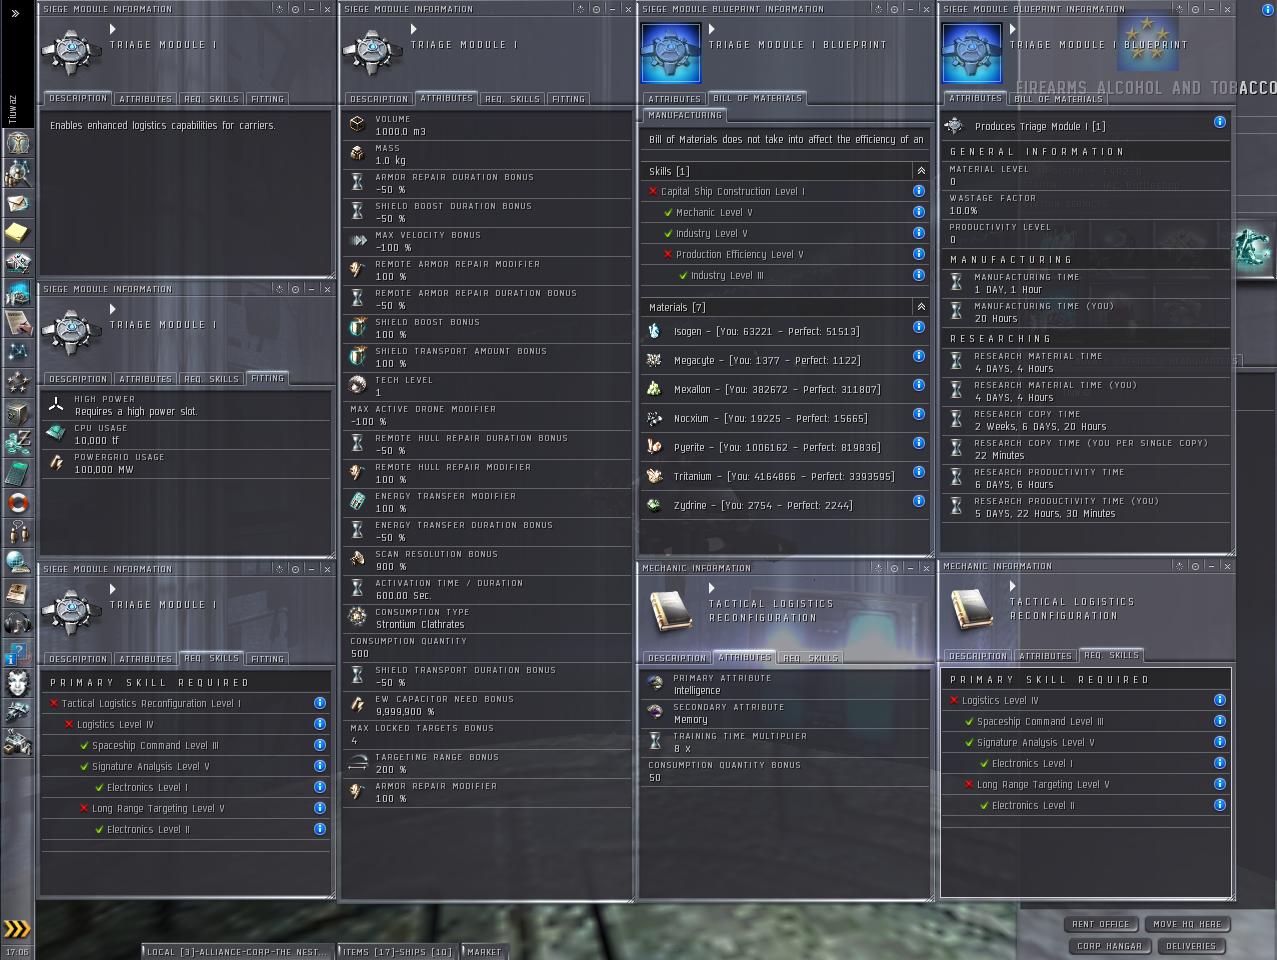Collapse the Skills [1] section
Image resolution: width=1277 pixels, height=960 pixels.
point(921,171)
